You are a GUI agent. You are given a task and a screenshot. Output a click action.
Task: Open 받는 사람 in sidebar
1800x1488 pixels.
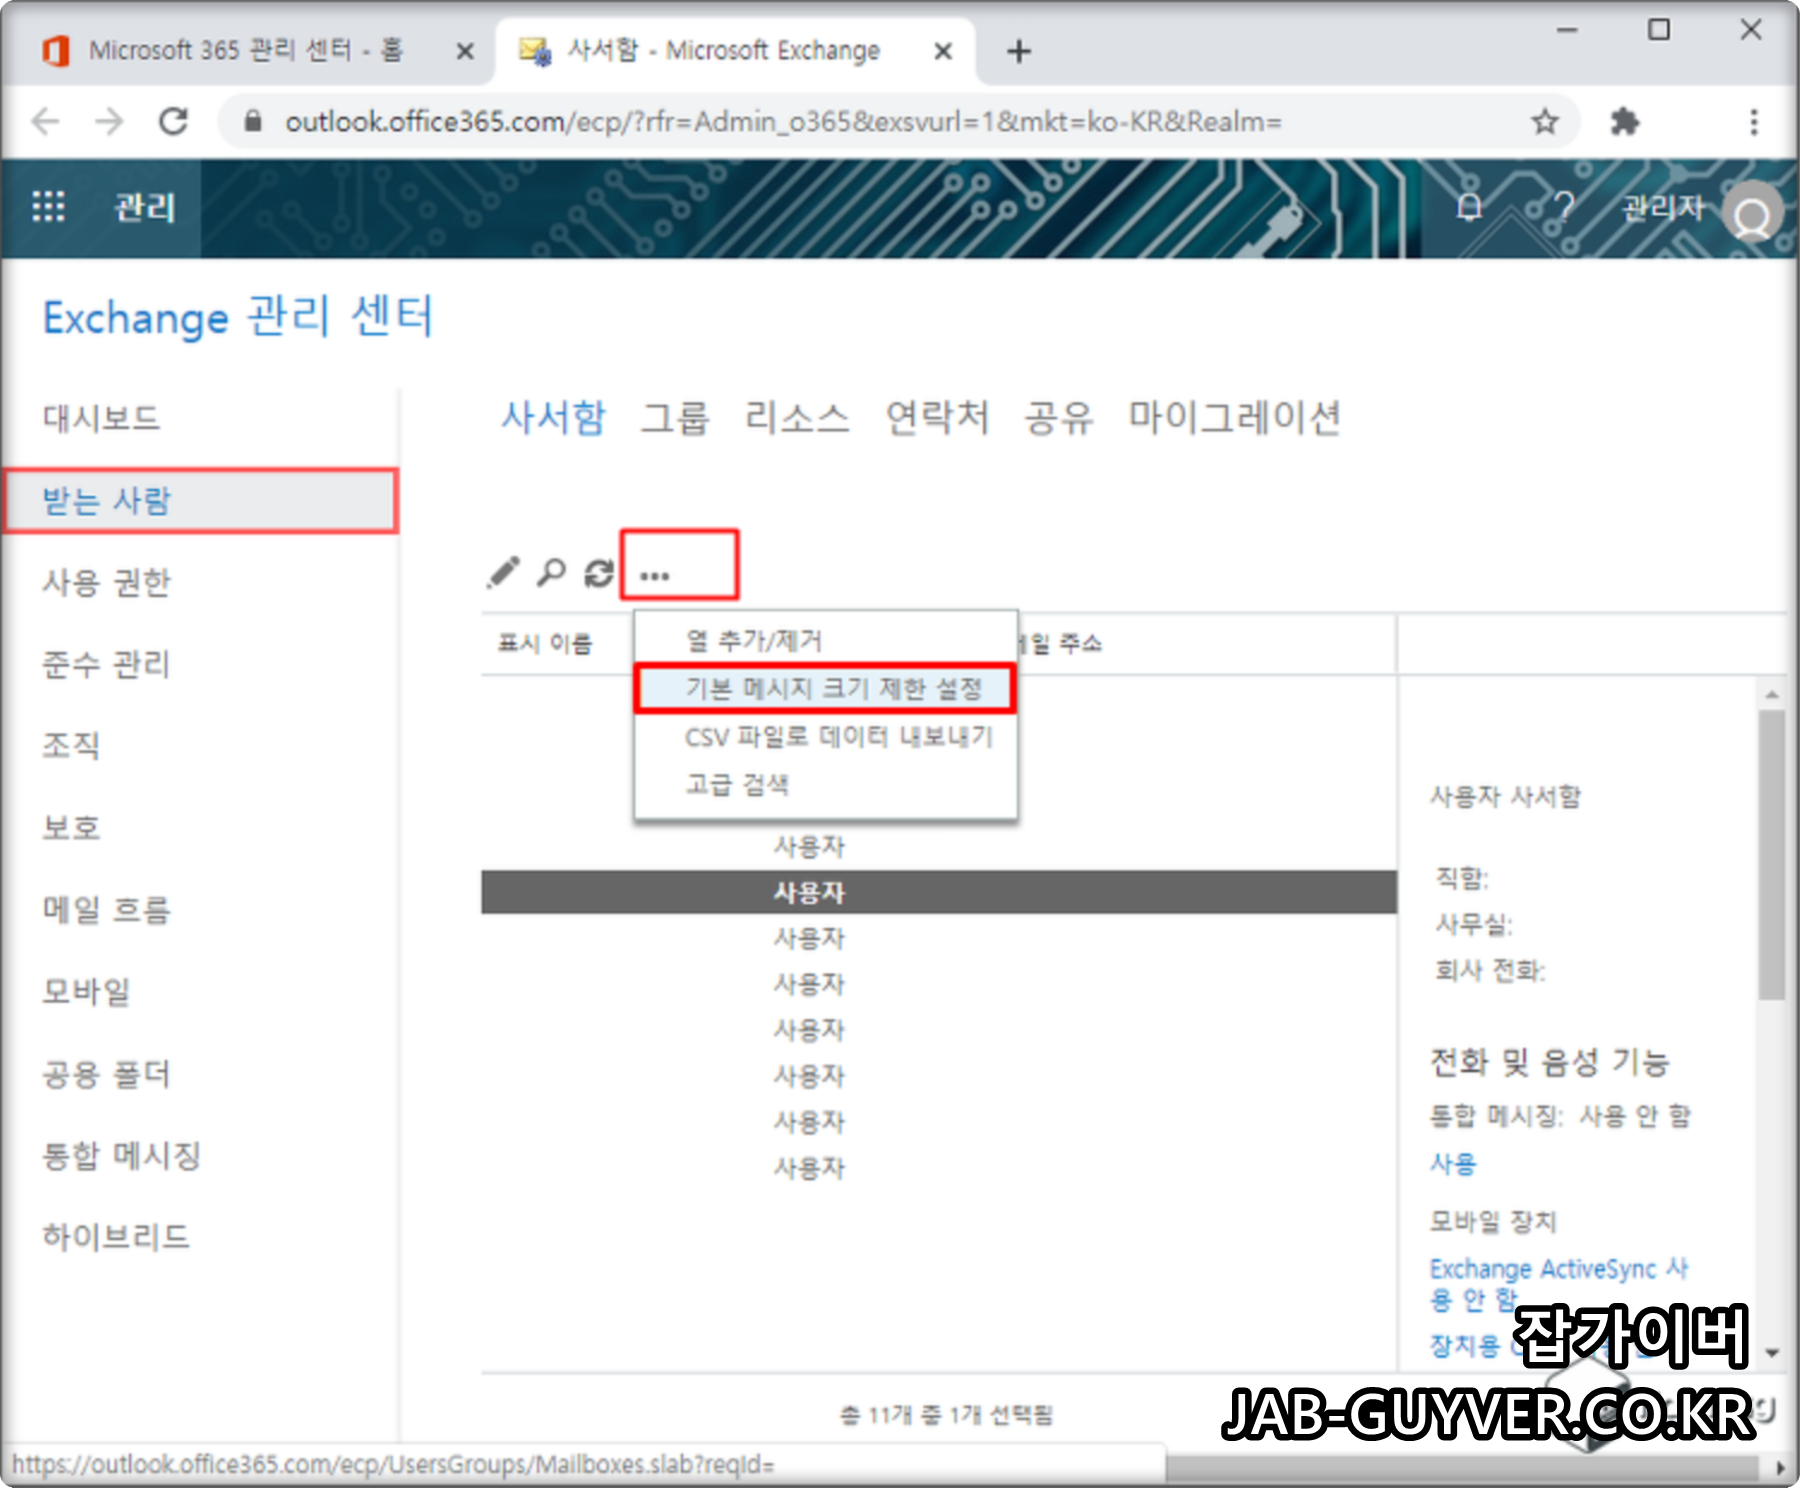(200, 500)
